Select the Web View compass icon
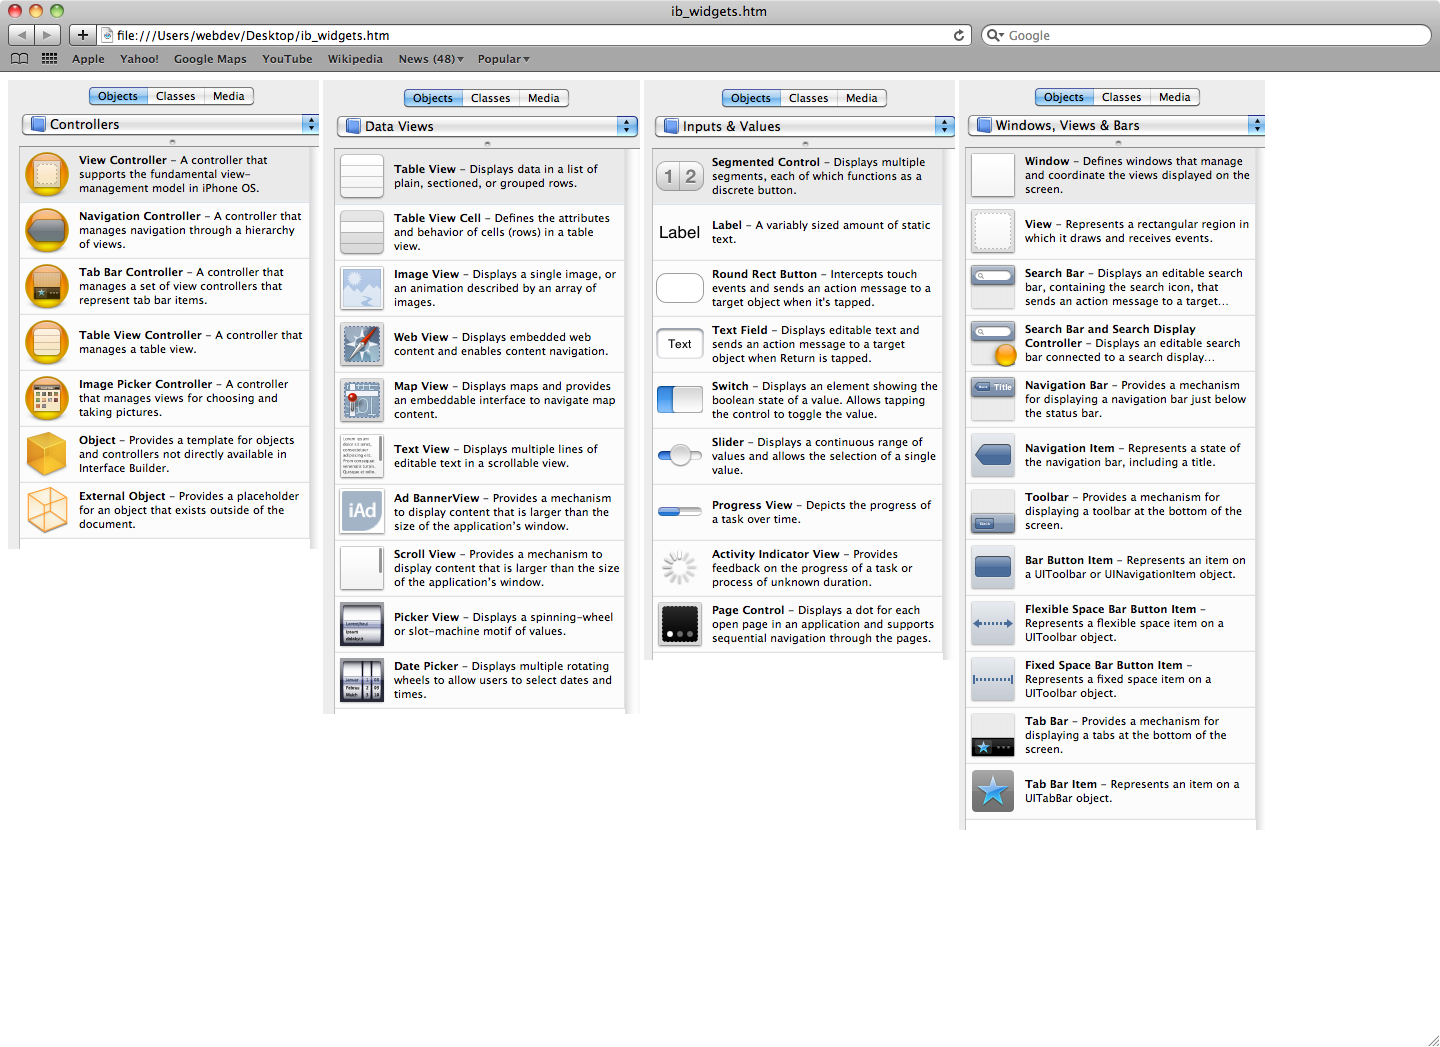Viewport: 1440px width, 1047px height. (361, 344)
